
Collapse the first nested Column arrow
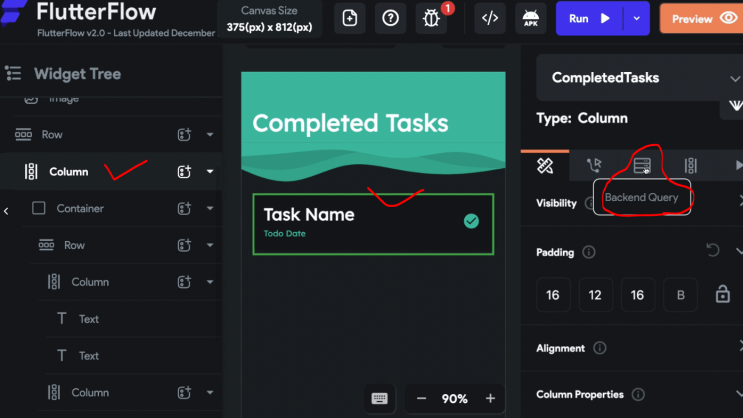point(210,282)
